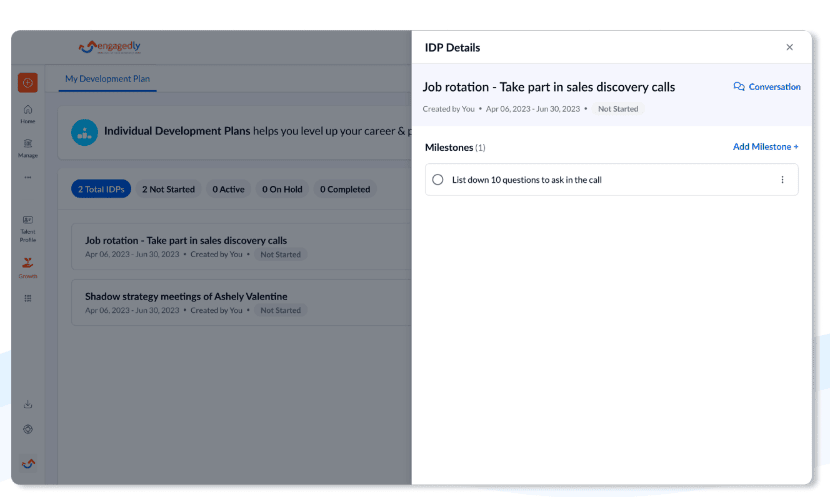
Task: Click Add Milestone +
Action: (x=765, y=147)
